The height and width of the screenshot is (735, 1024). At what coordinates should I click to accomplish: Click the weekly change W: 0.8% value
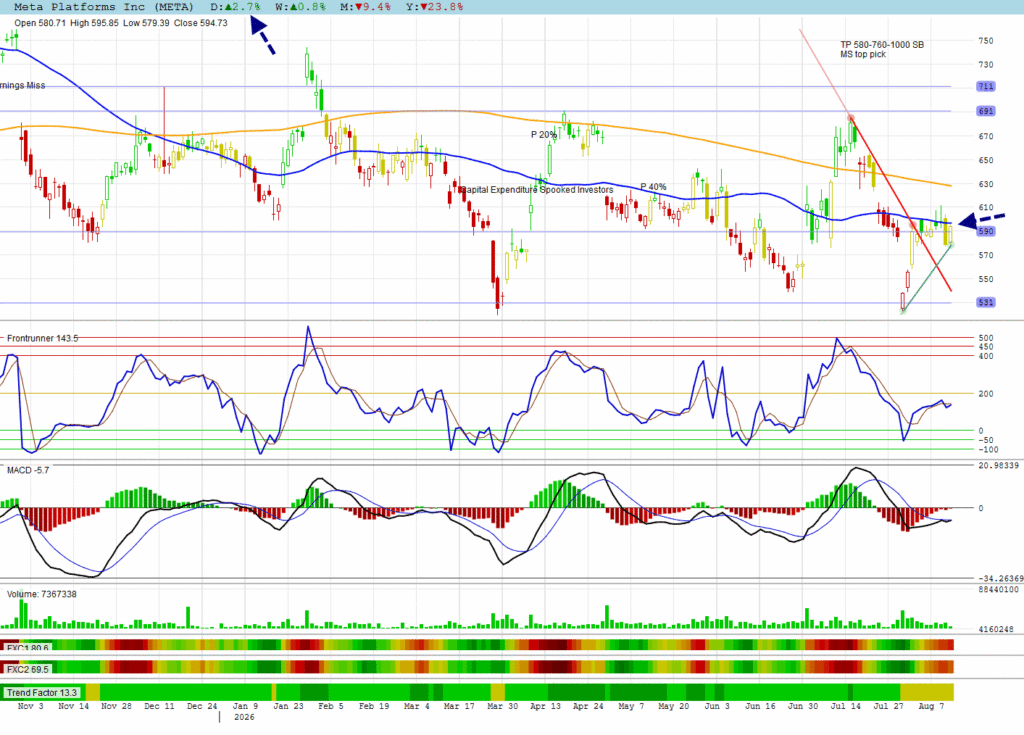(300, 7)
